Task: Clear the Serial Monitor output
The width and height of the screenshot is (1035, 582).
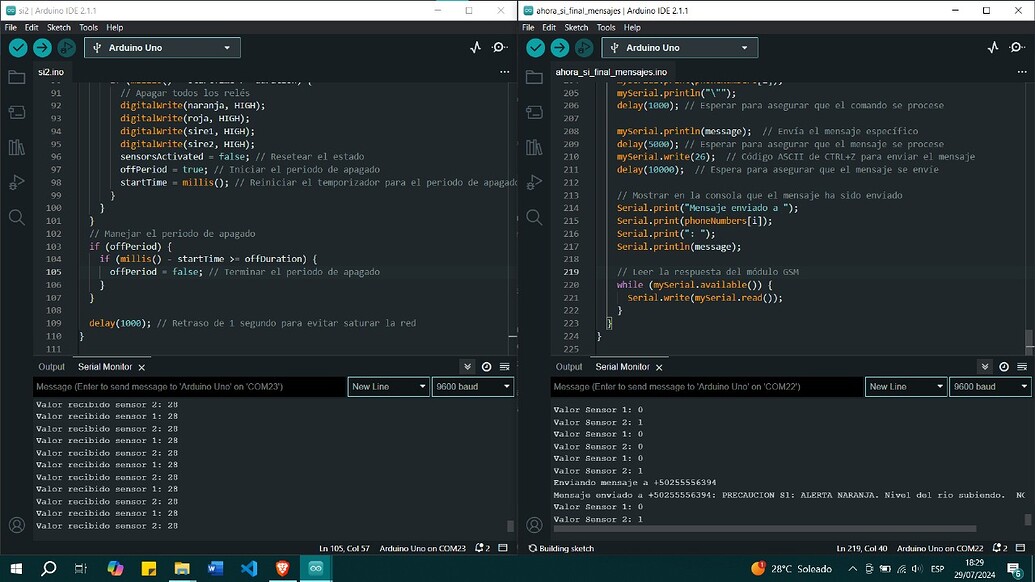Action: (505, 366)
